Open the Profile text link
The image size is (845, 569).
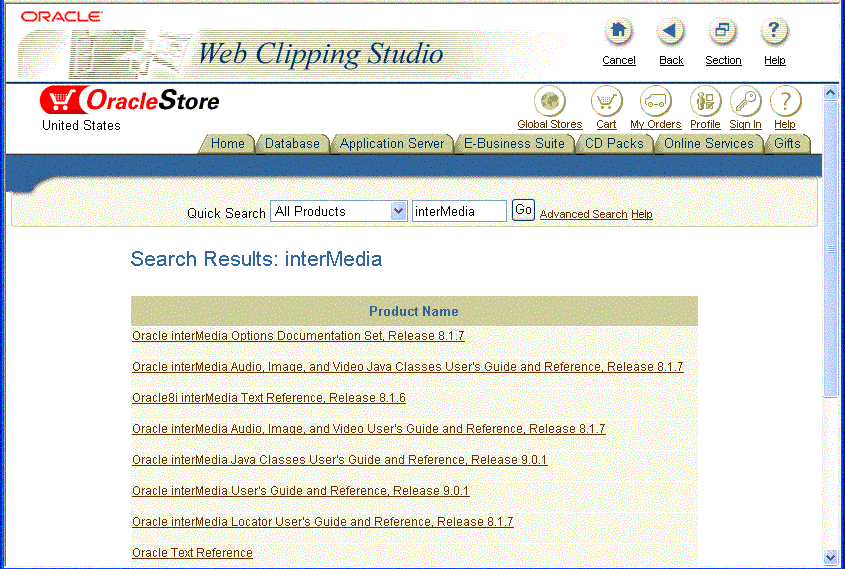[705, 124]
